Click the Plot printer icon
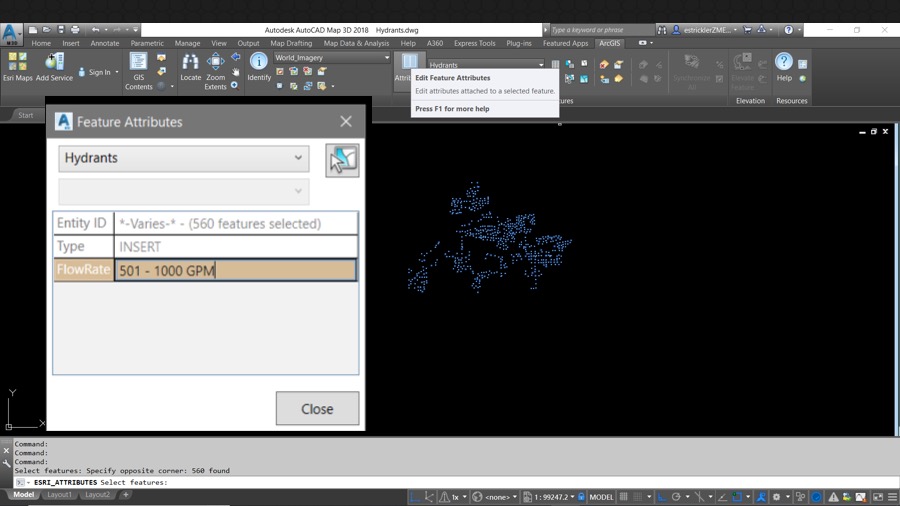The image size is (900, 506). (75, 30)
